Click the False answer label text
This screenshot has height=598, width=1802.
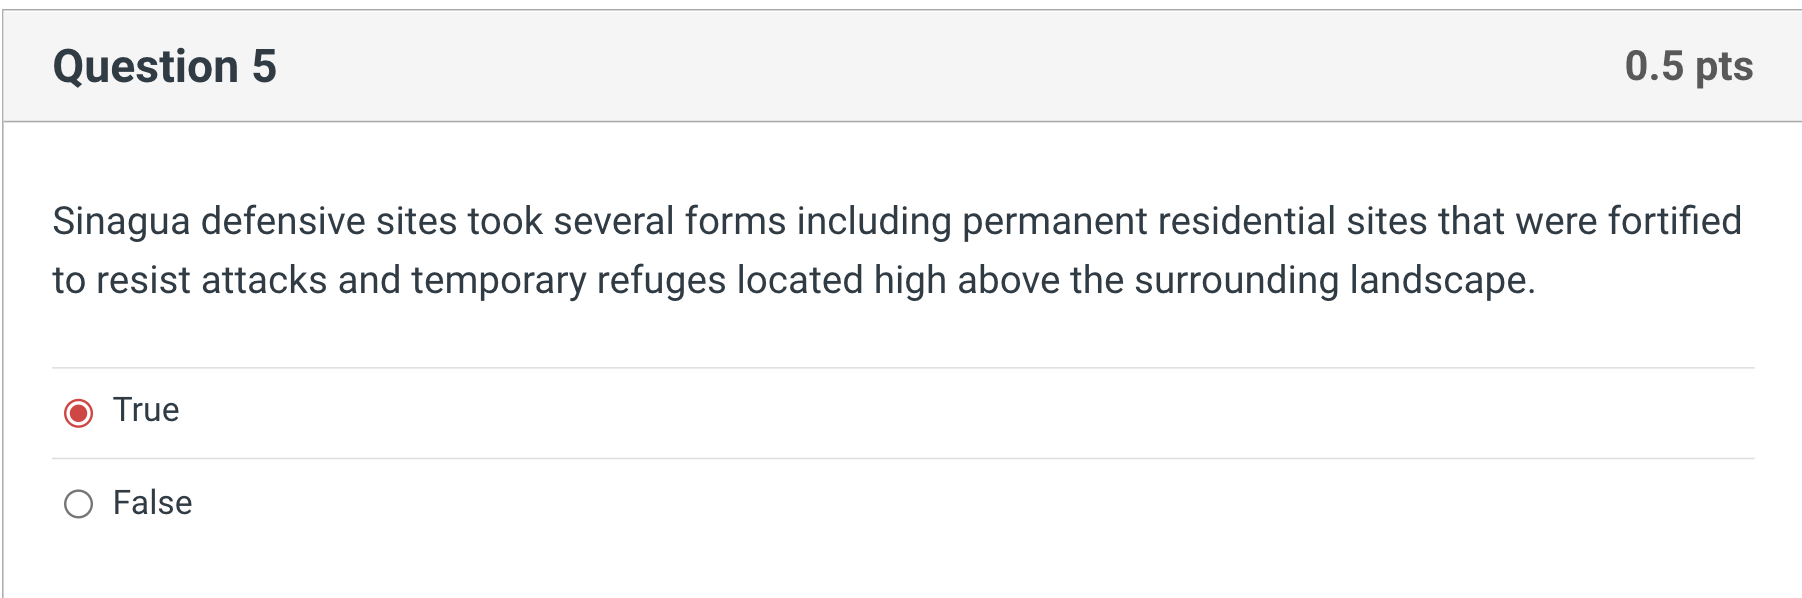tap(151, 502)
